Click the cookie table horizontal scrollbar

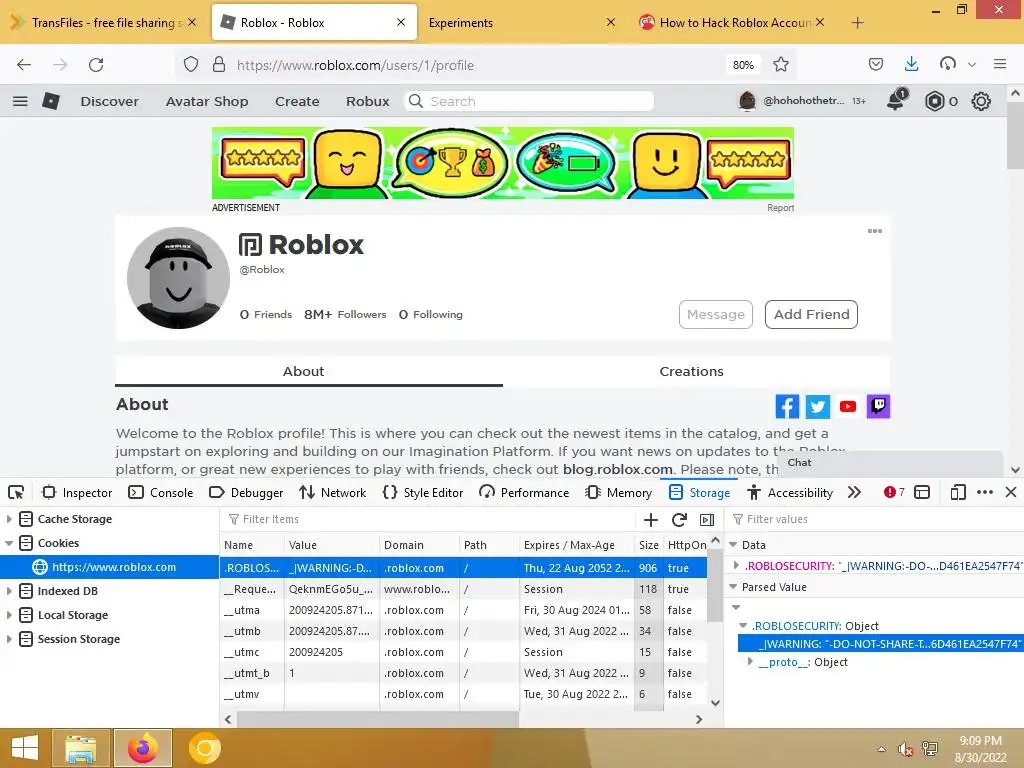coord(378,720)
